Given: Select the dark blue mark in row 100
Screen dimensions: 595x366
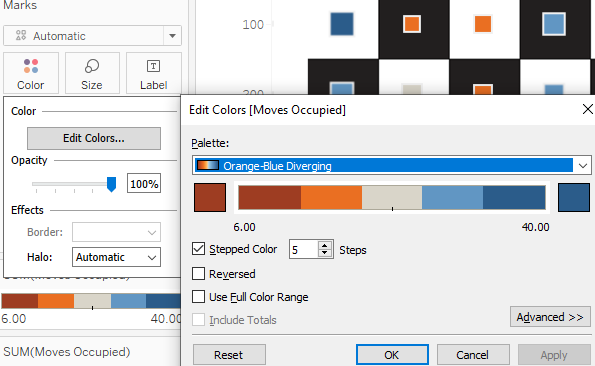Looking at the screenshot, I should point(342,24).
